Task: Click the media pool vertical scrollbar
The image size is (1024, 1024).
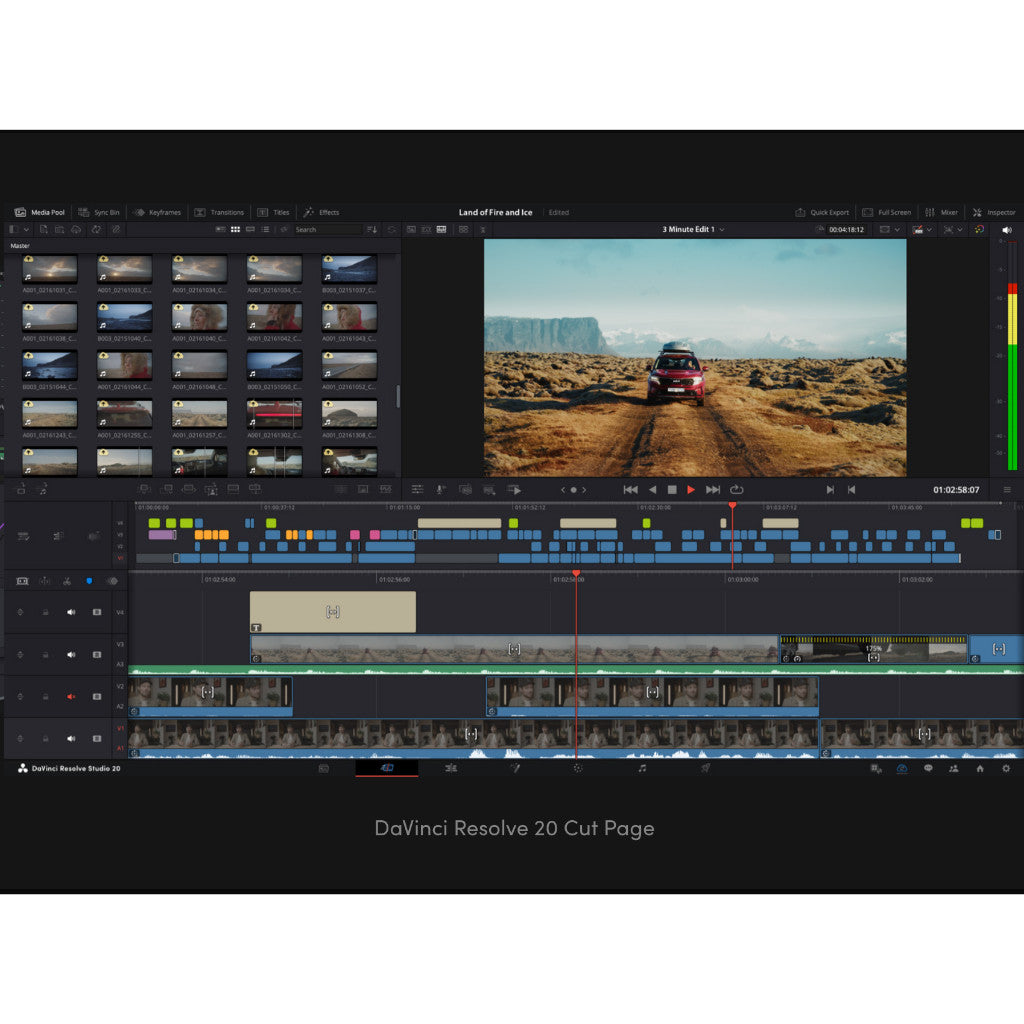Action: click(x=398, y=396)
